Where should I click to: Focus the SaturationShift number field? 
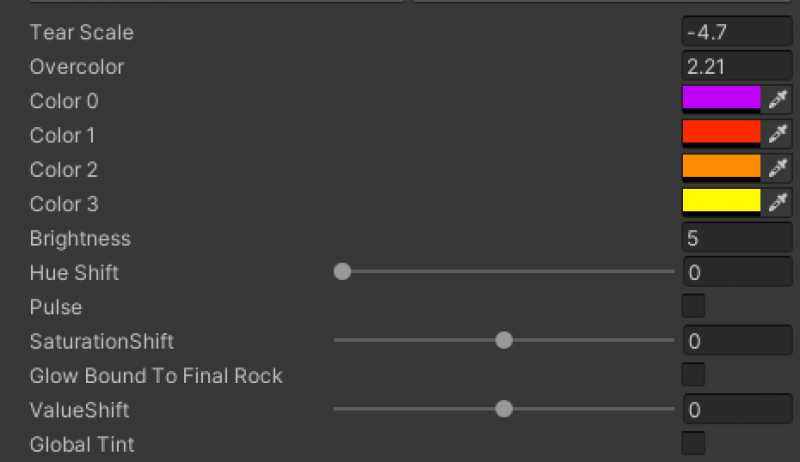click(736, 341)
